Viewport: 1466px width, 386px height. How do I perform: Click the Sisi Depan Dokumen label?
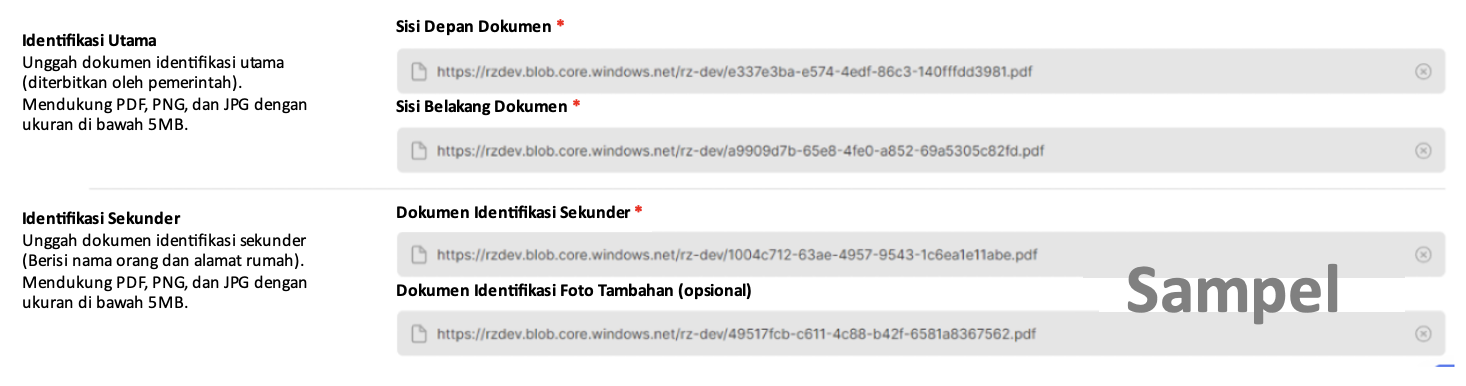[474, 26]
